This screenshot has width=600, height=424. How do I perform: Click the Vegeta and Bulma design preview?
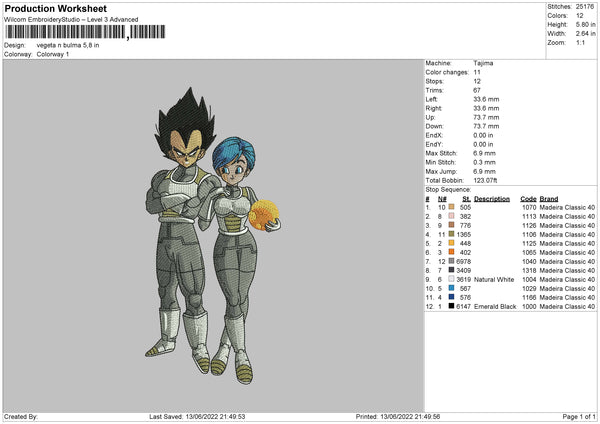[213, 236]
